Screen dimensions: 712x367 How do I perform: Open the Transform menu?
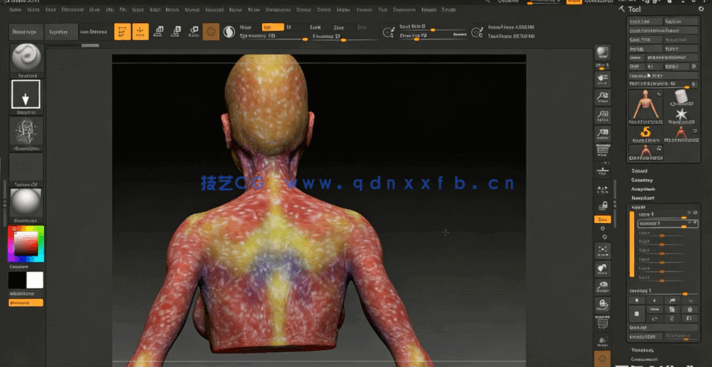pos(404,10)
